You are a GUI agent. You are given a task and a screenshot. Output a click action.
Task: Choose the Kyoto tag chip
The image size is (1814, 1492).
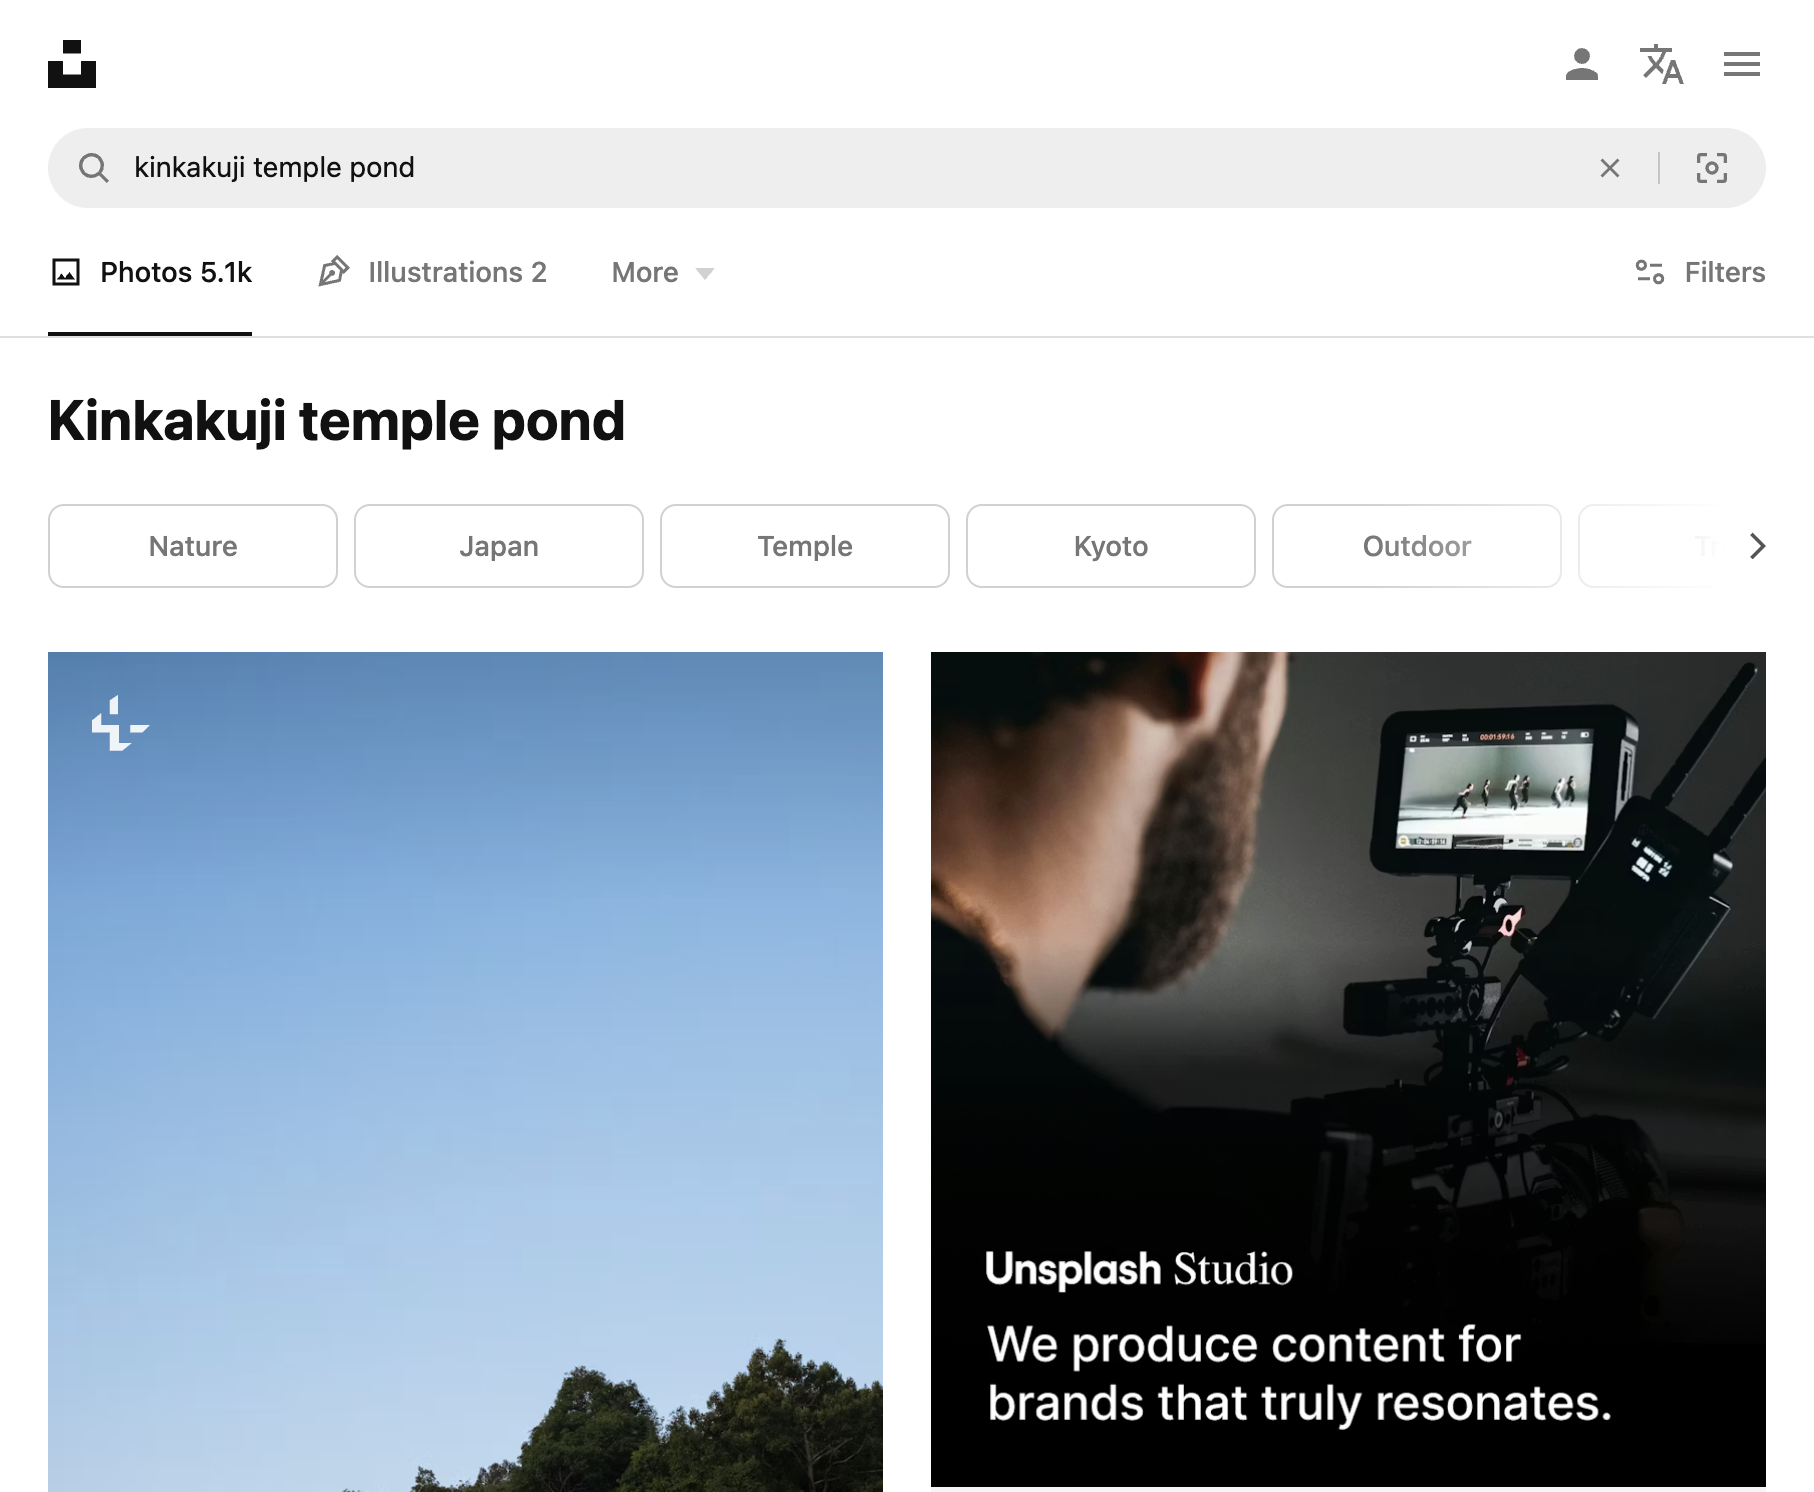pos(1110,546)
